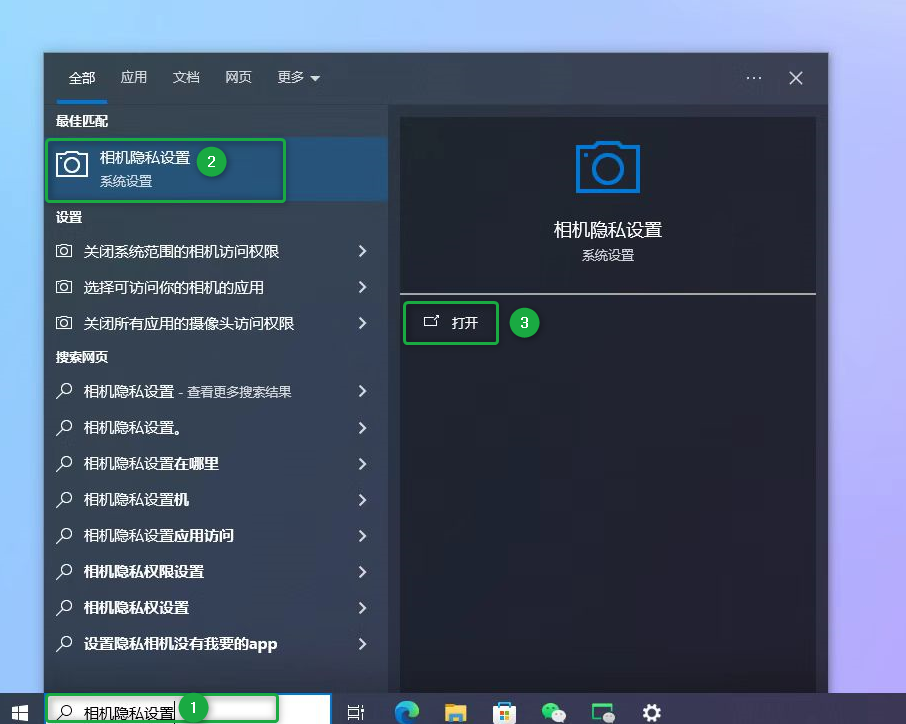Expand arrow for 关闭系统范围的相机访问权限

pos(362,251)
